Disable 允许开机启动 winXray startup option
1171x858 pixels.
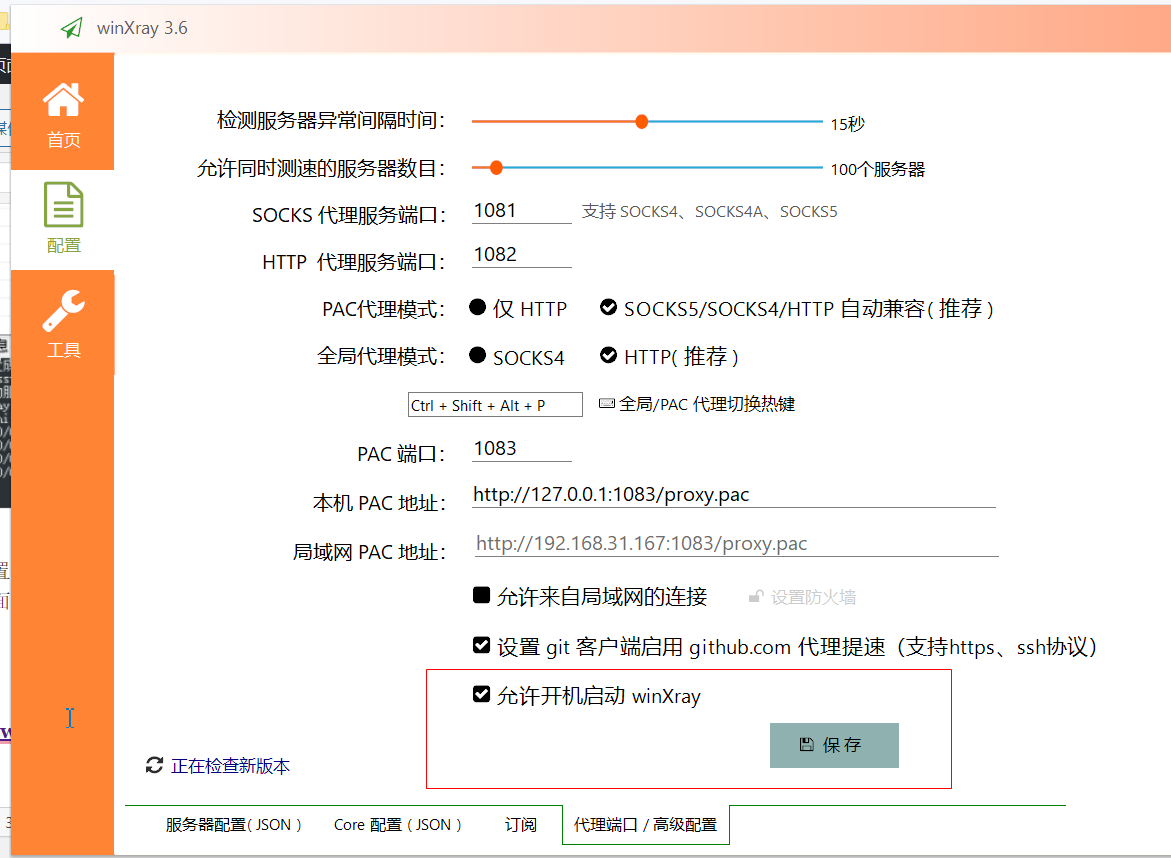[481, 696]
